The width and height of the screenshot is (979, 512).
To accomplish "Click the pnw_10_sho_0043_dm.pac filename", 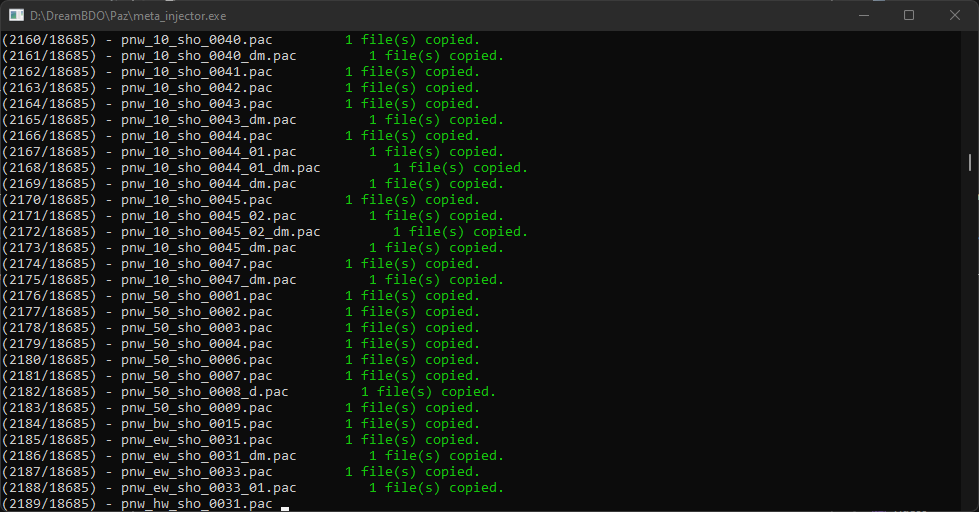I will (208, 120).
